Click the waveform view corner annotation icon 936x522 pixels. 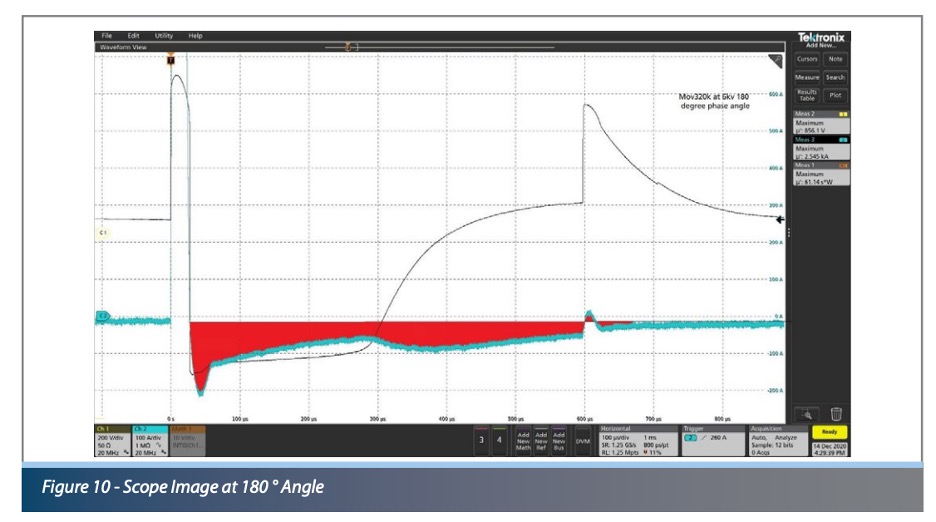(774, 61)
